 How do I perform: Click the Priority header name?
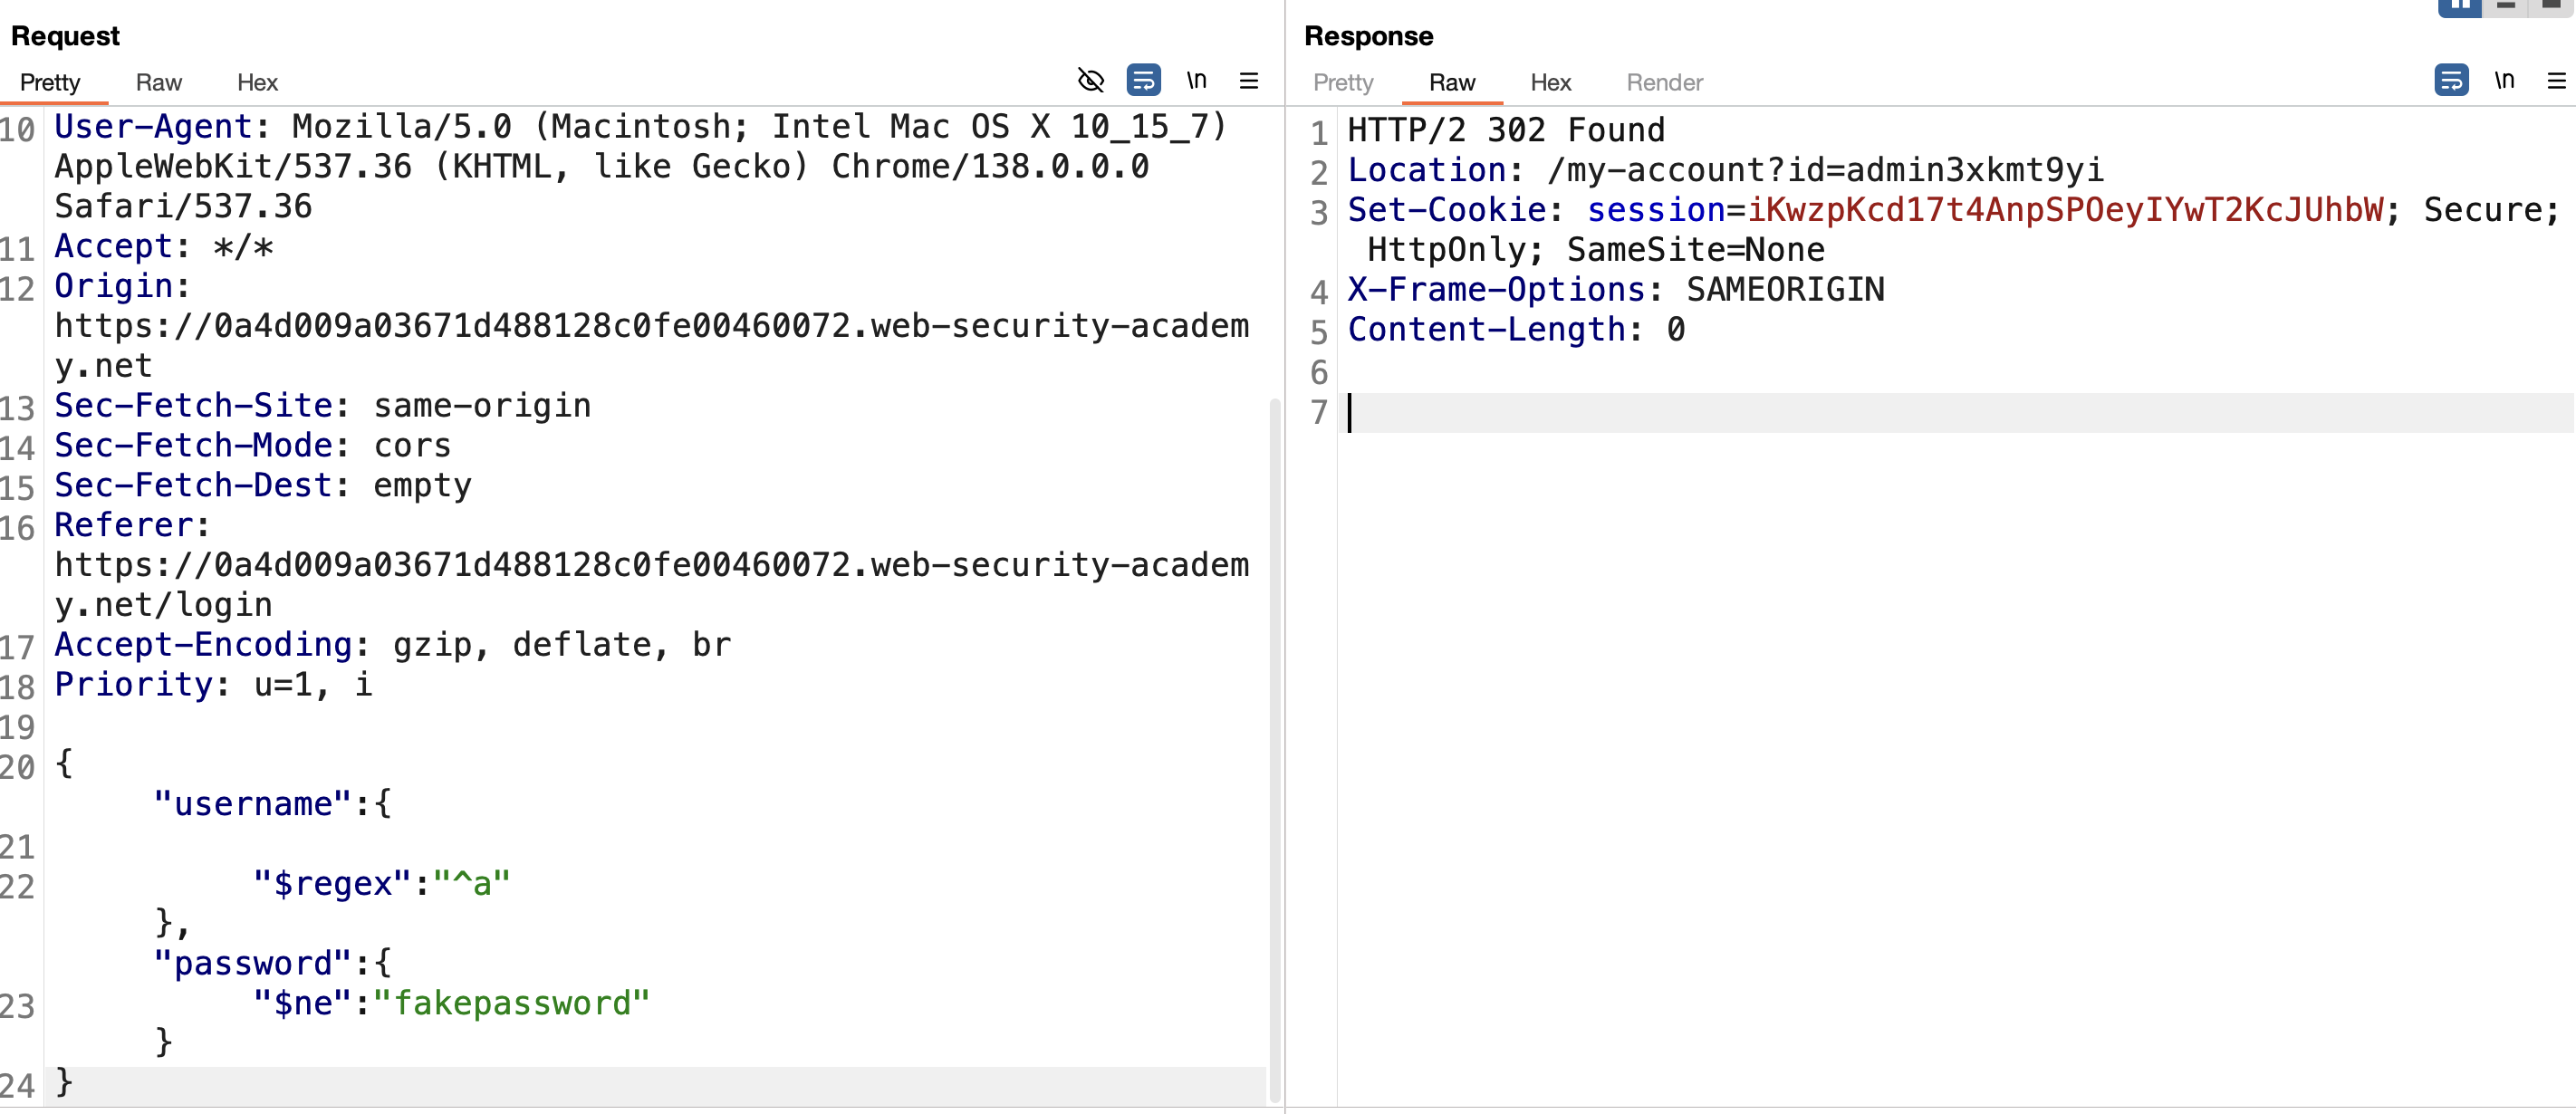[133, 684]
